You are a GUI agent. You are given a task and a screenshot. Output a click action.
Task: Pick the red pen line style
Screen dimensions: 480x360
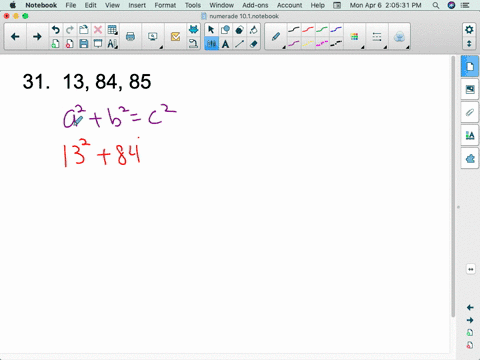(x=308, y=30)
